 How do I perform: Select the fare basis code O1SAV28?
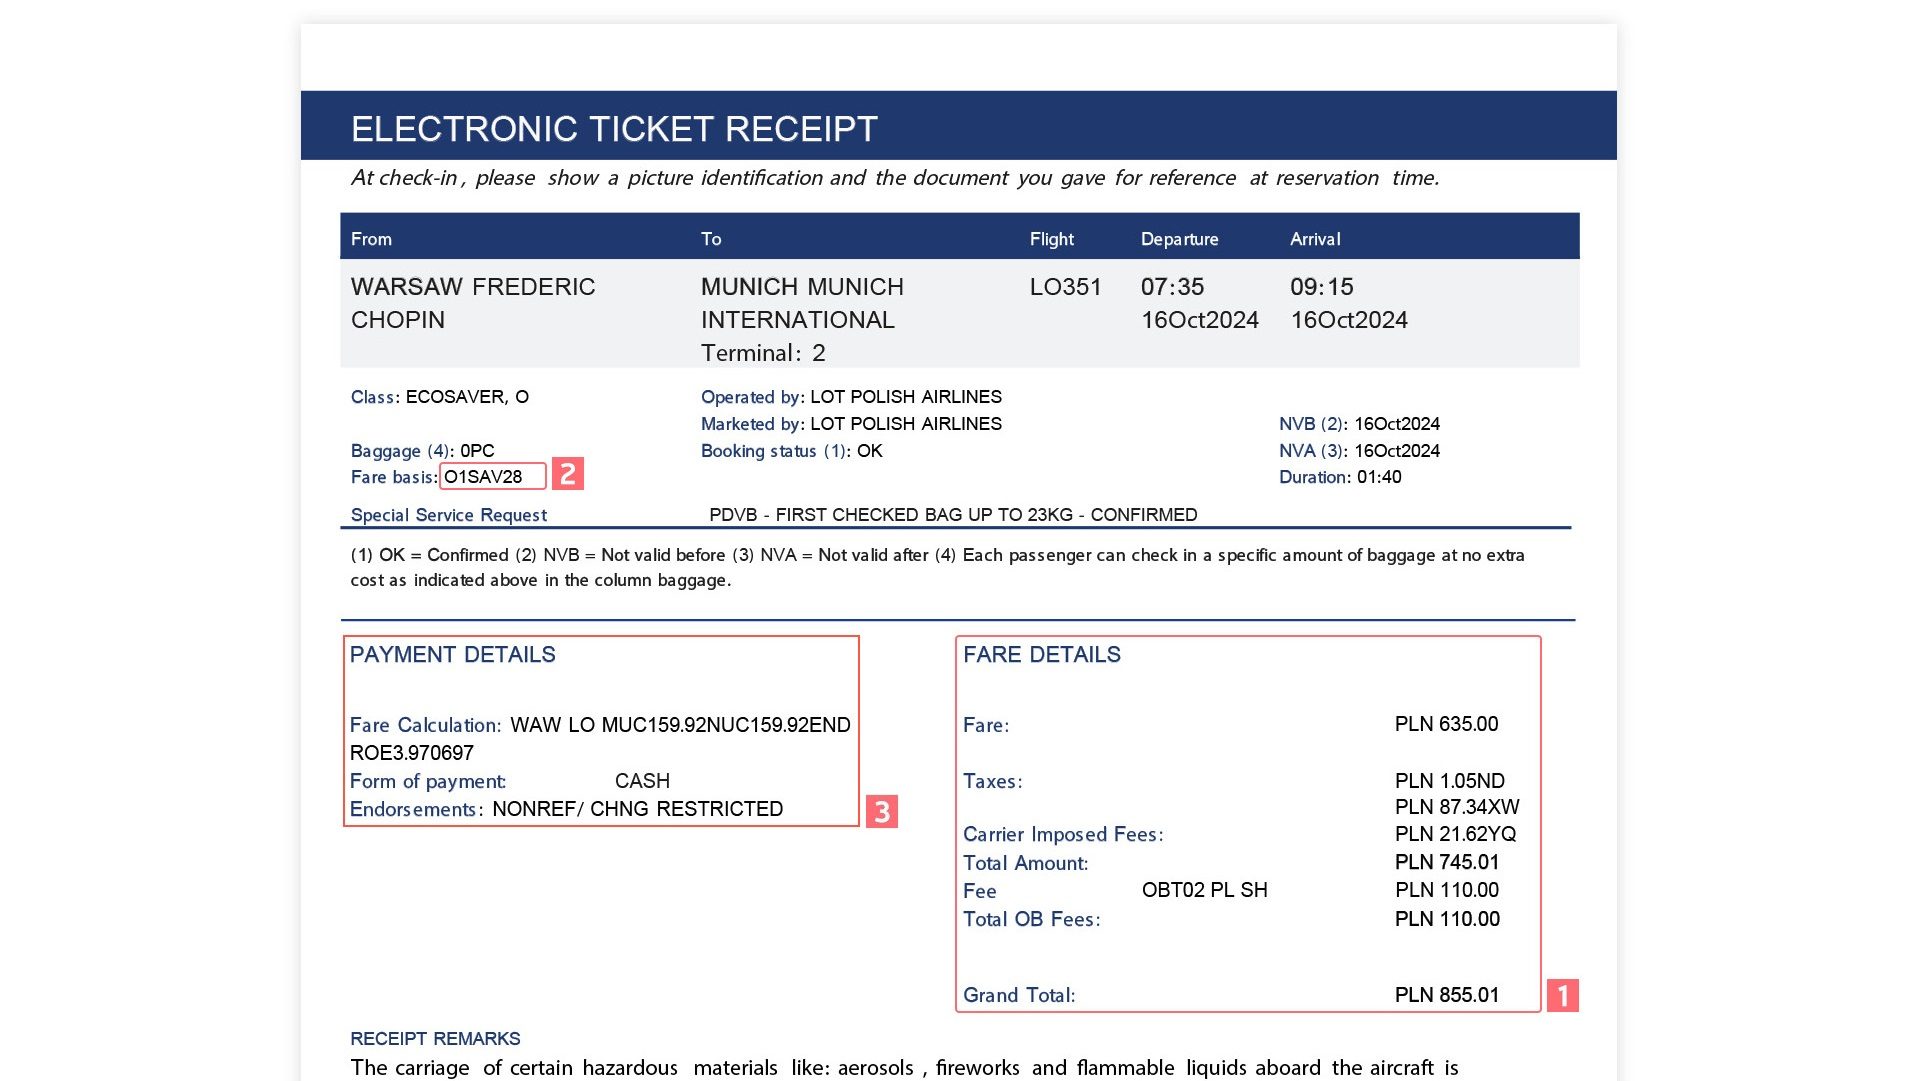484,477
